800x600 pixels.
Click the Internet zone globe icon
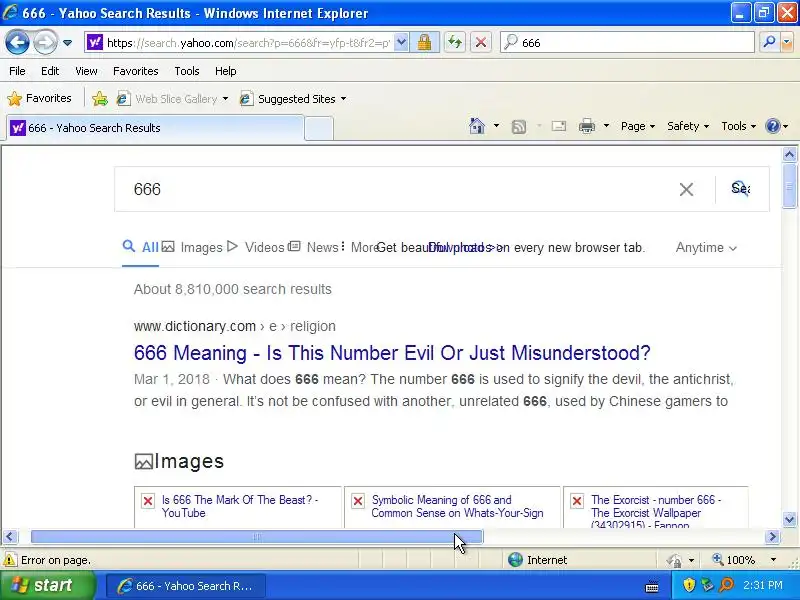(x=515, y=560)
